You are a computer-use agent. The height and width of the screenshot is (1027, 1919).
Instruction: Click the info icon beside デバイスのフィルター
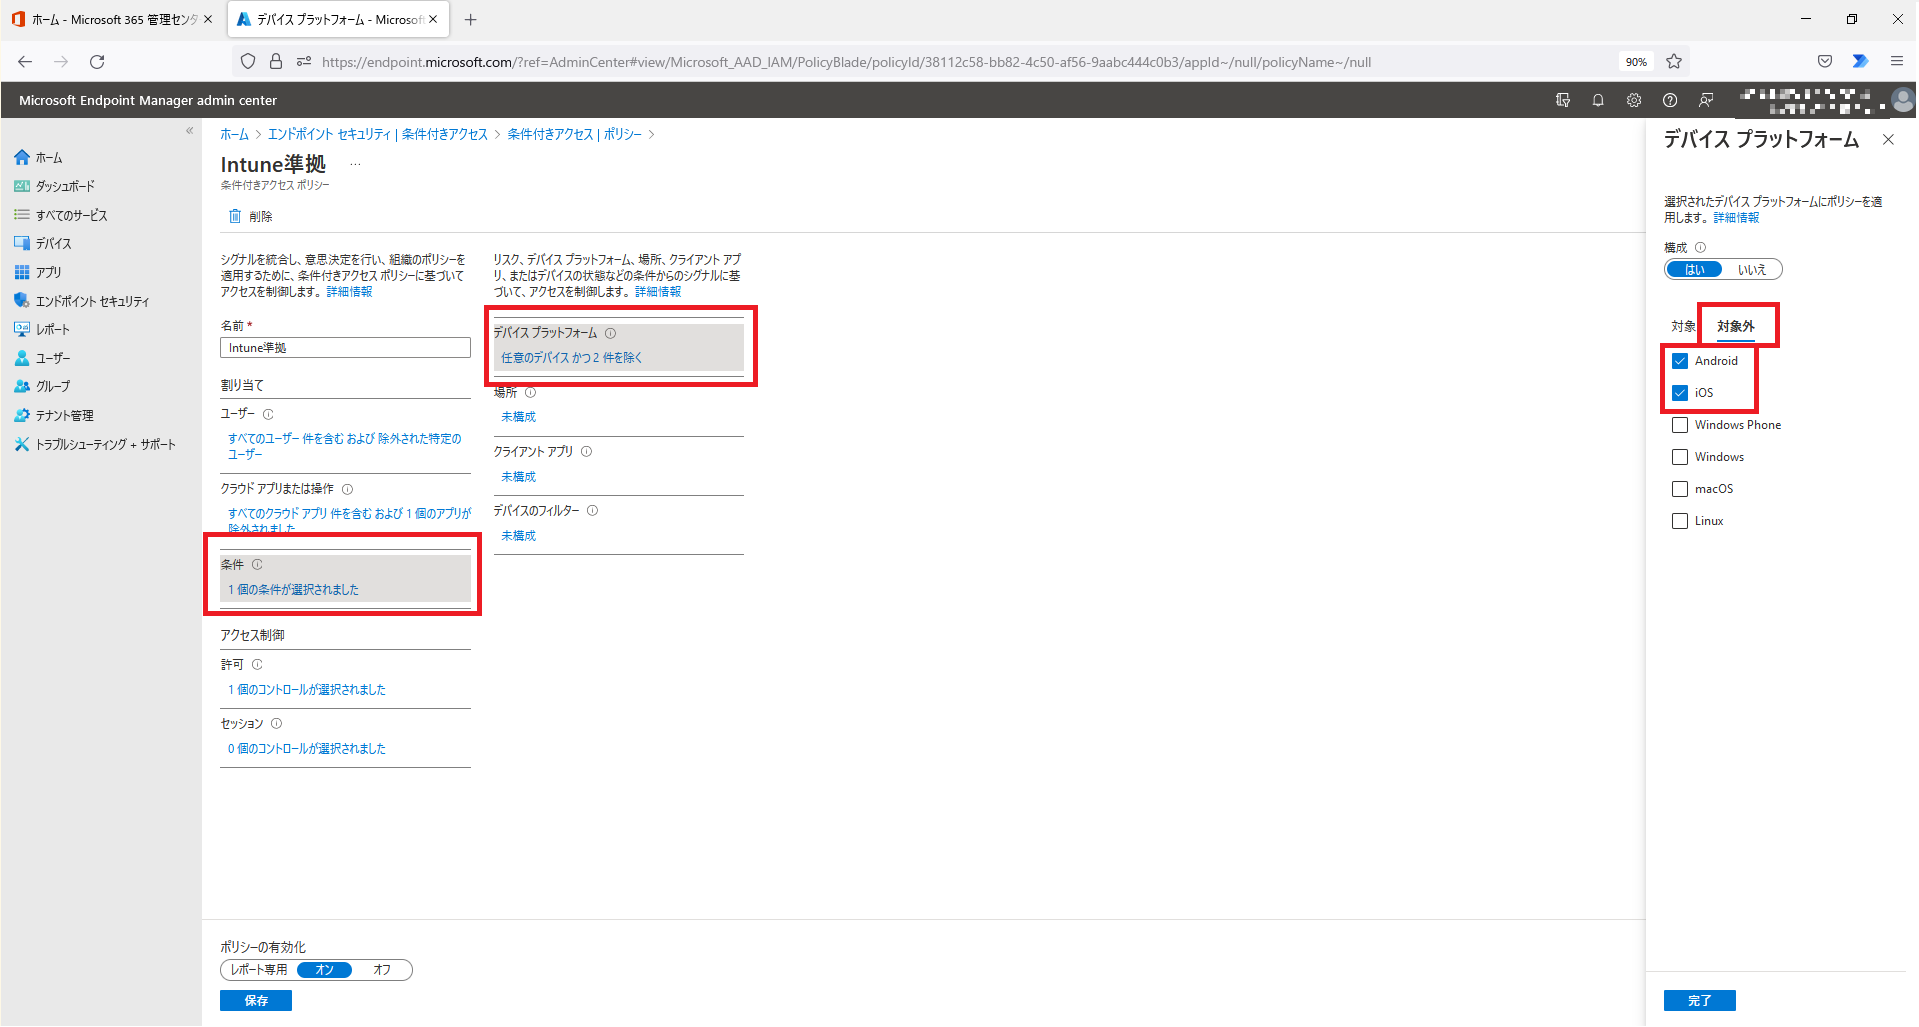[x=592, y=511]
